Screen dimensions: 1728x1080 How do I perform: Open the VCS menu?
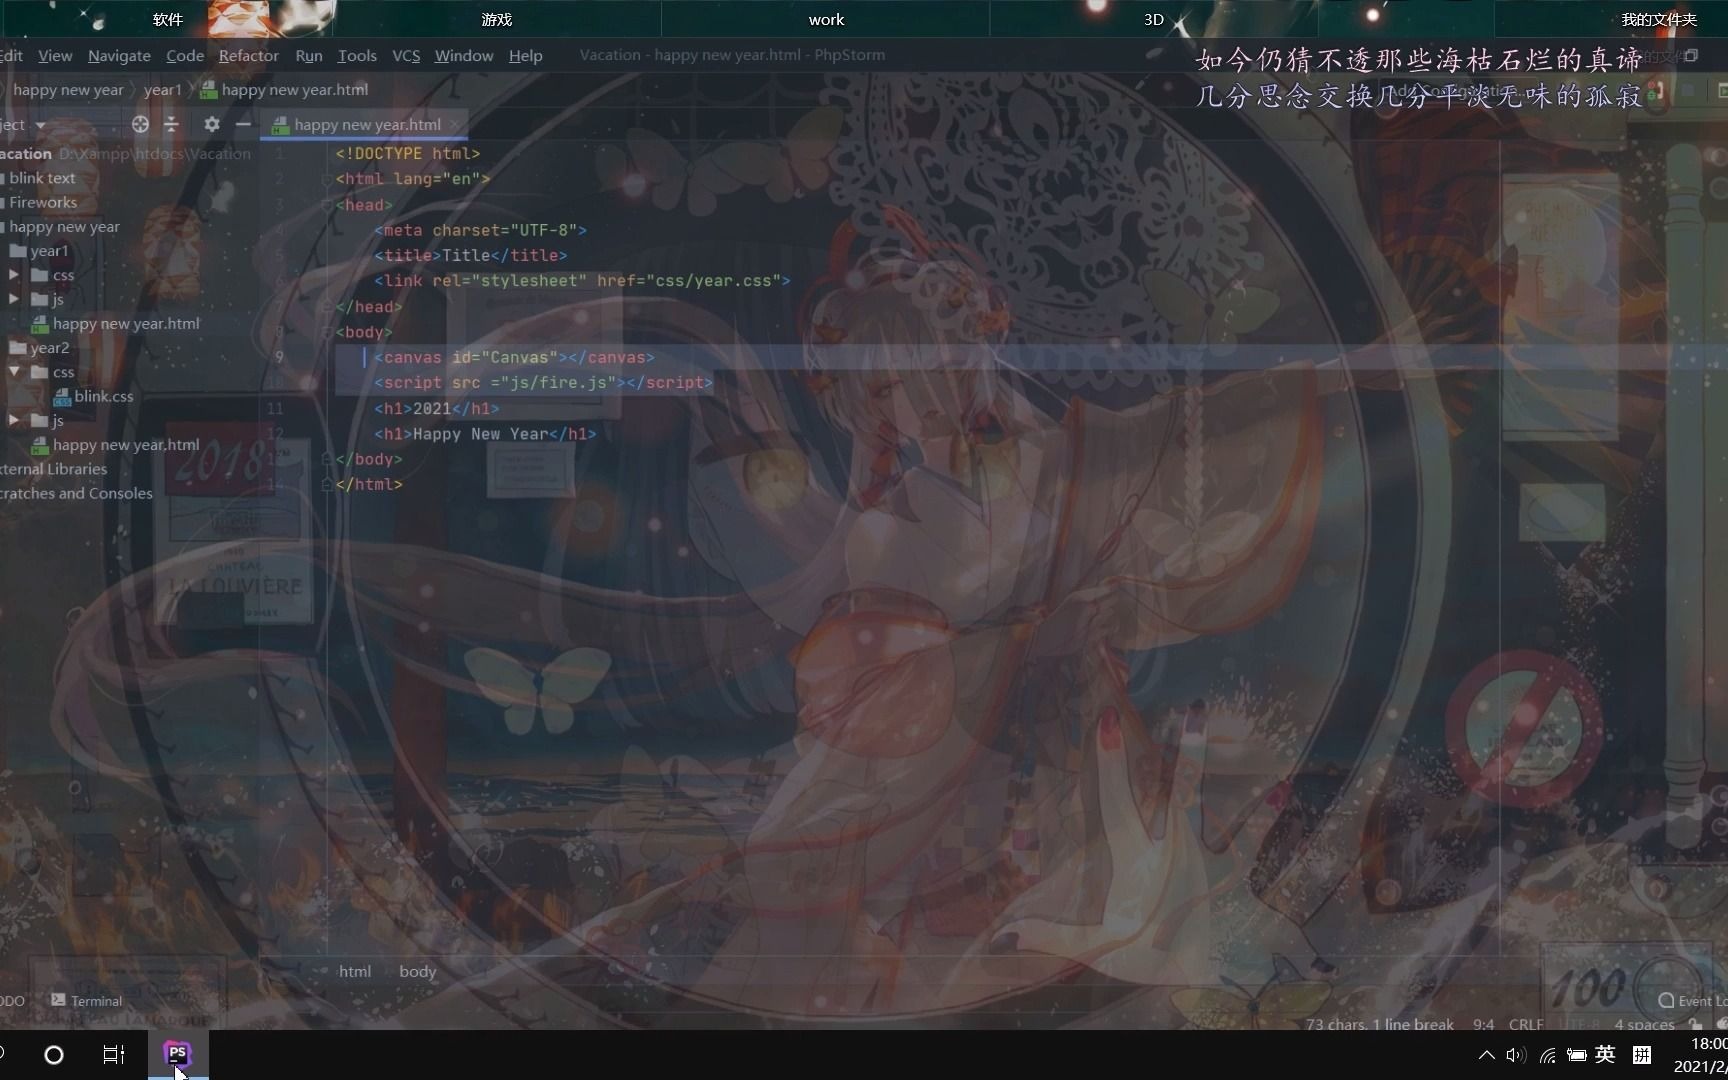point(406,56)
